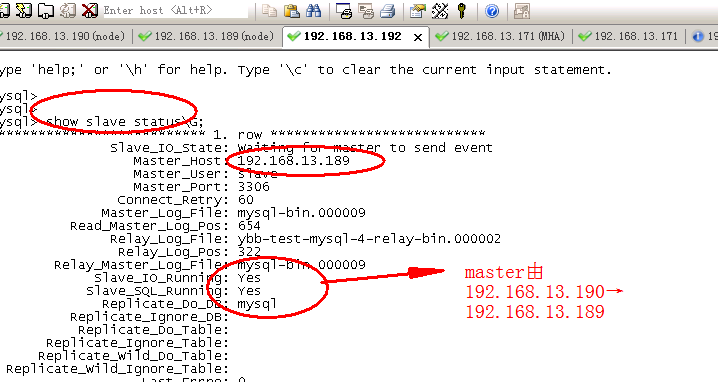The width and height of the screenshot is (718, 382).
Task: Click the Replicate_Do_DB value mysql
Action: [257, 304]
